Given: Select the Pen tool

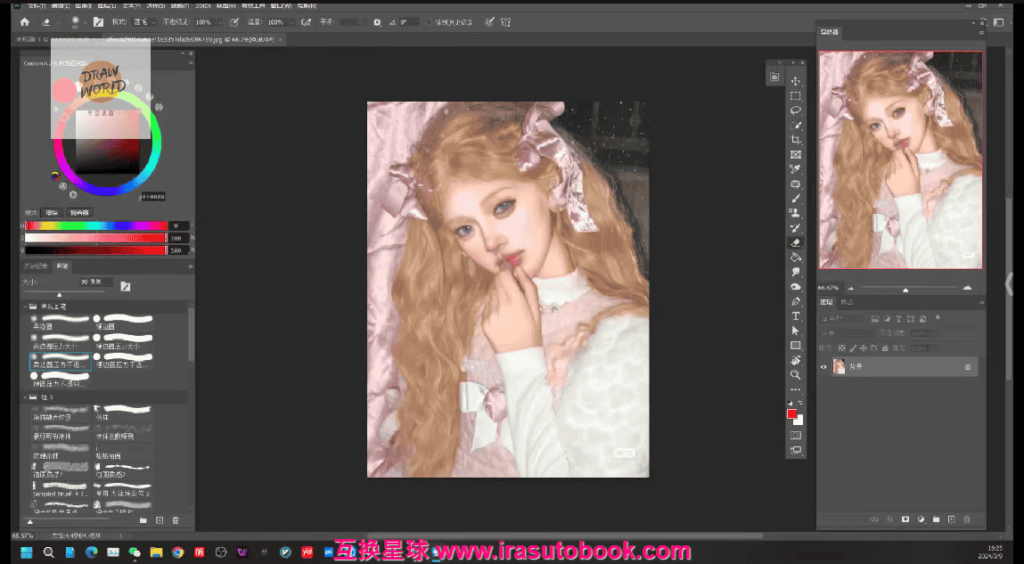Looking at the screenshot, I should point(795,301).
